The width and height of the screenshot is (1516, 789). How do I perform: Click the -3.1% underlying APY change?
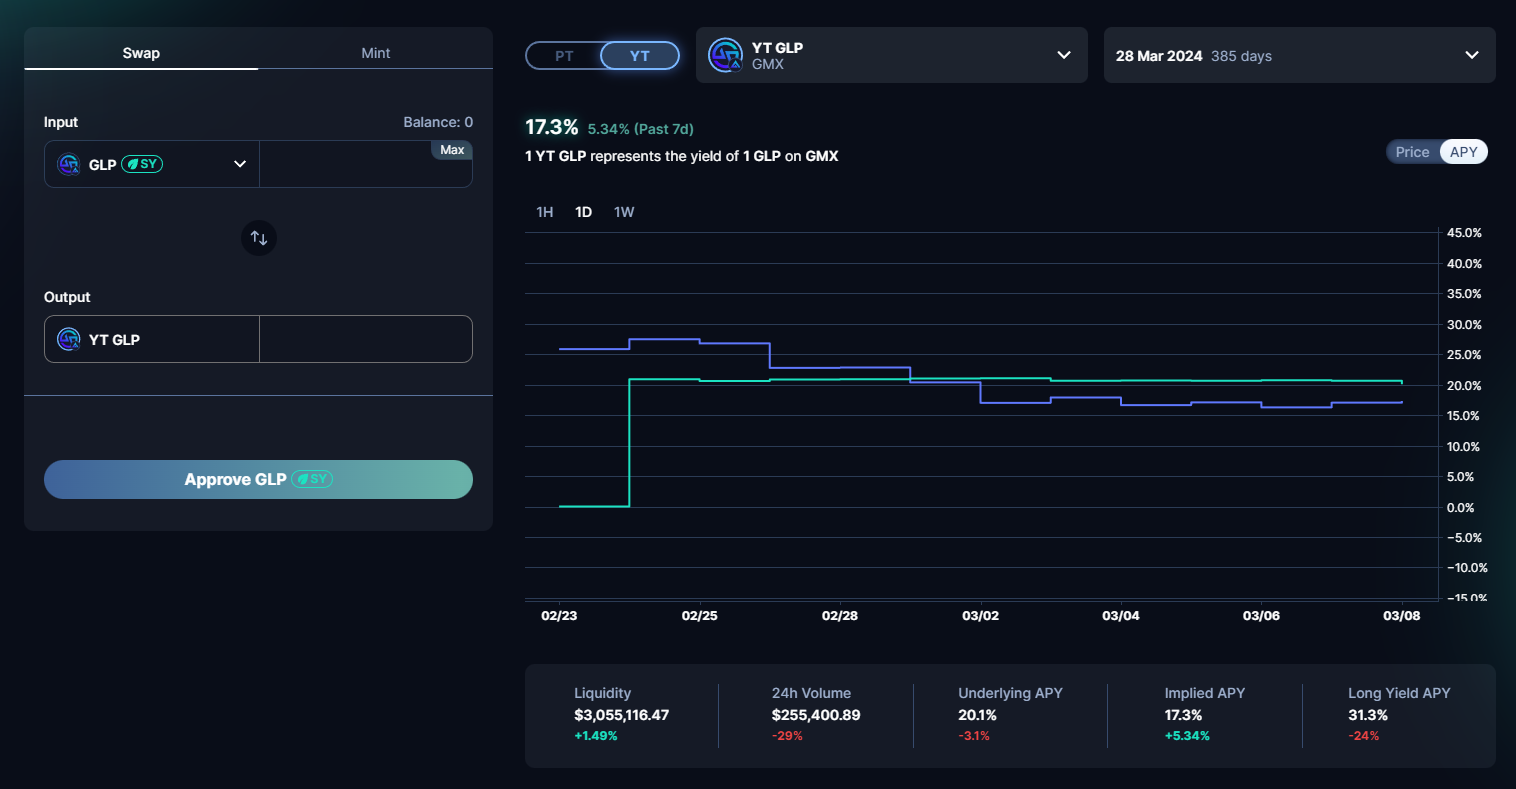point(974,736)
